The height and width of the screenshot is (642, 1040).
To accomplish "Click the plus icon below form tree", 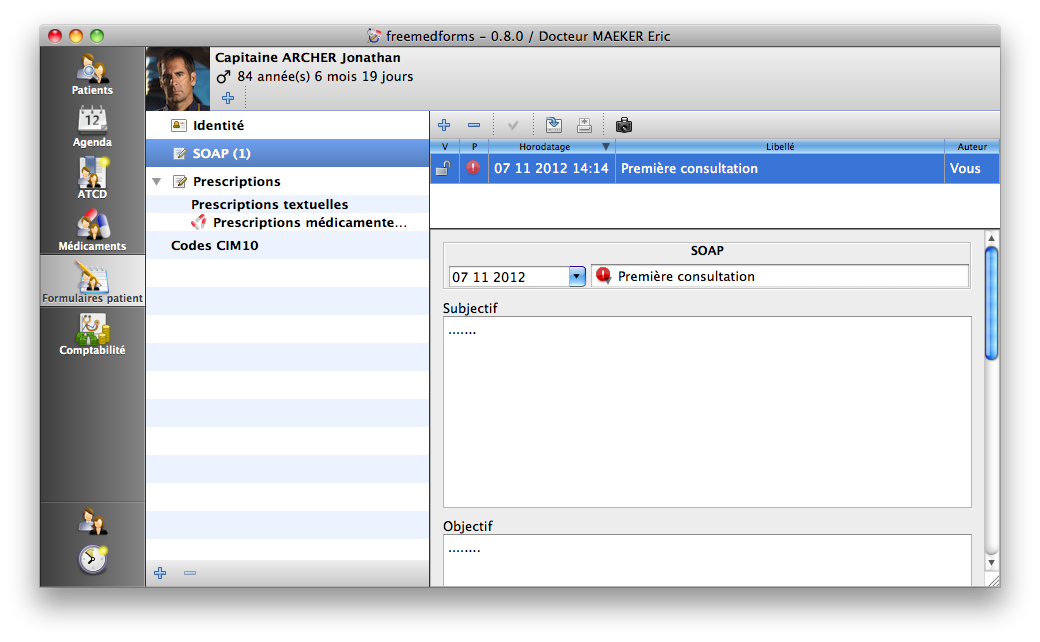I will [x=161, y=573].
